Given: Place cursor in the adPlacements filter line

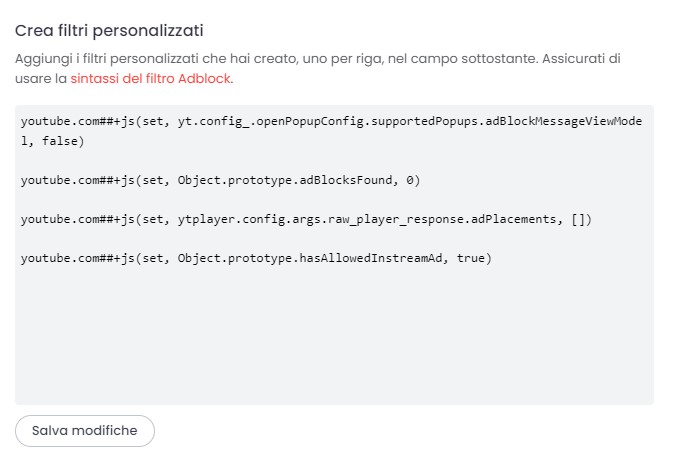Looking at the screenshot, I should click(x=306, y=219).
